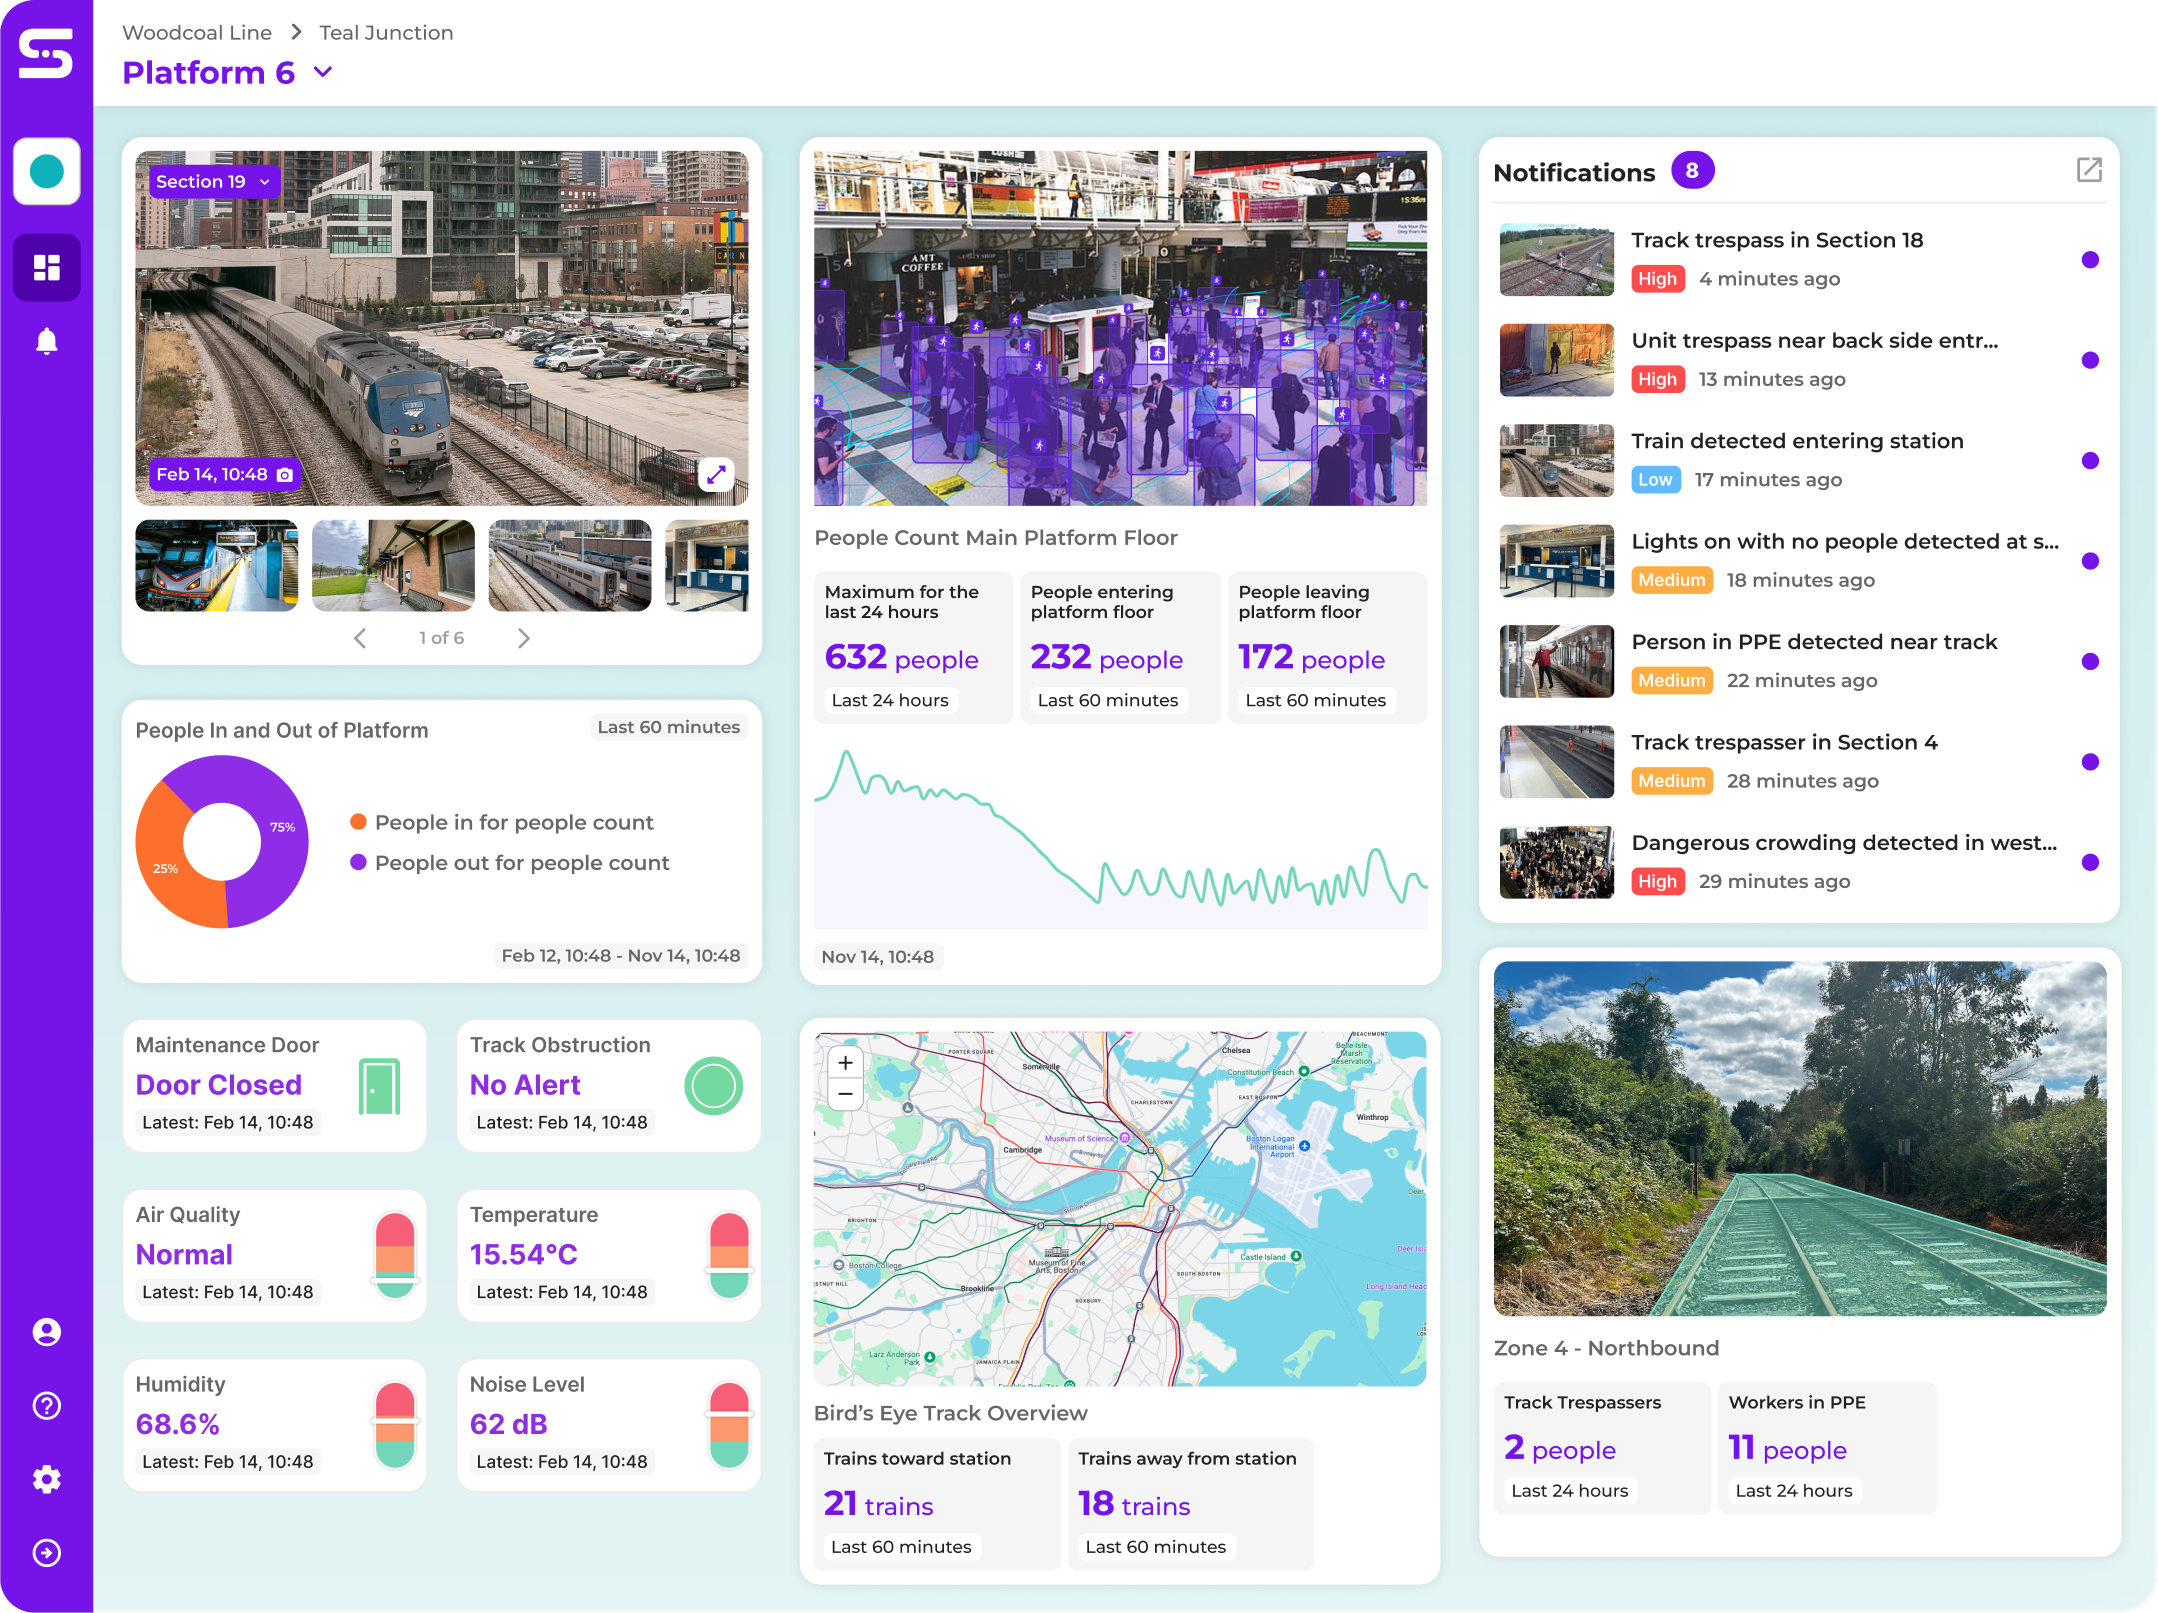The image size is (2158, 1613).
Task: Open the Platform 6 dropdown
Action: click(323, 72)
